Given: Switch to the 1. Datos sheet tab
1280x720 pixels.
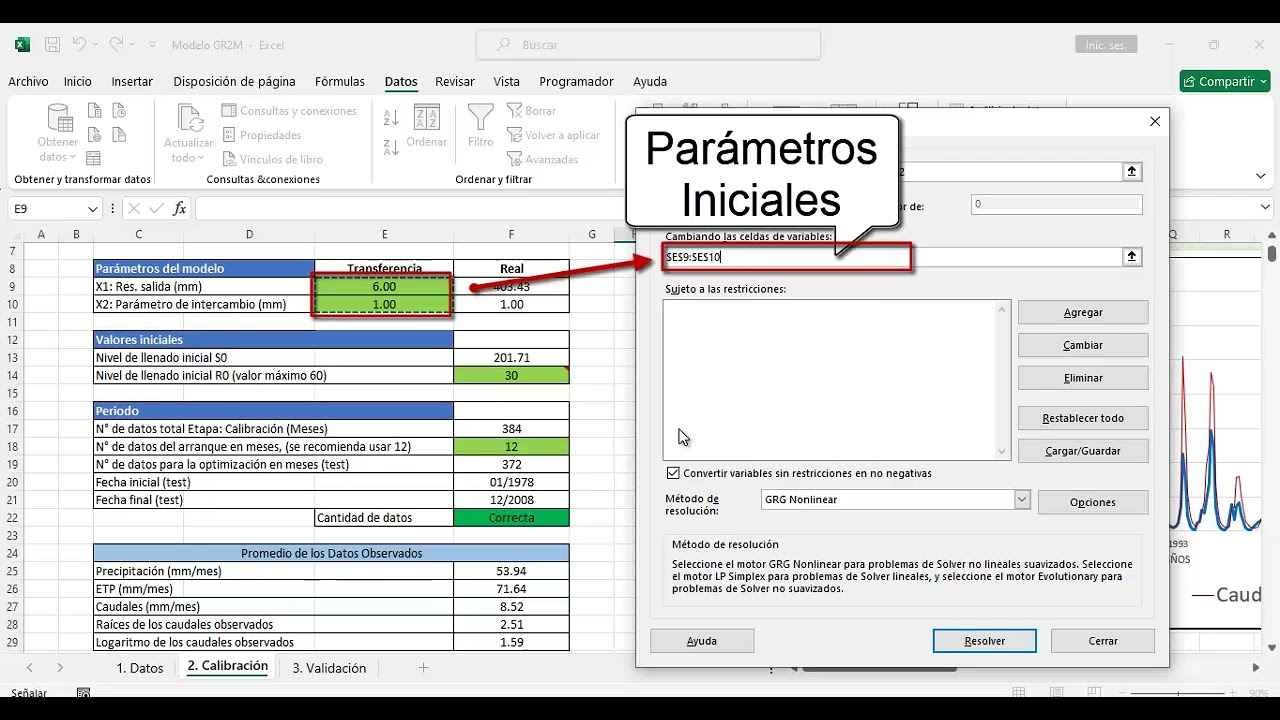Looking at the screenshot, I should click(x=140, y=668).
